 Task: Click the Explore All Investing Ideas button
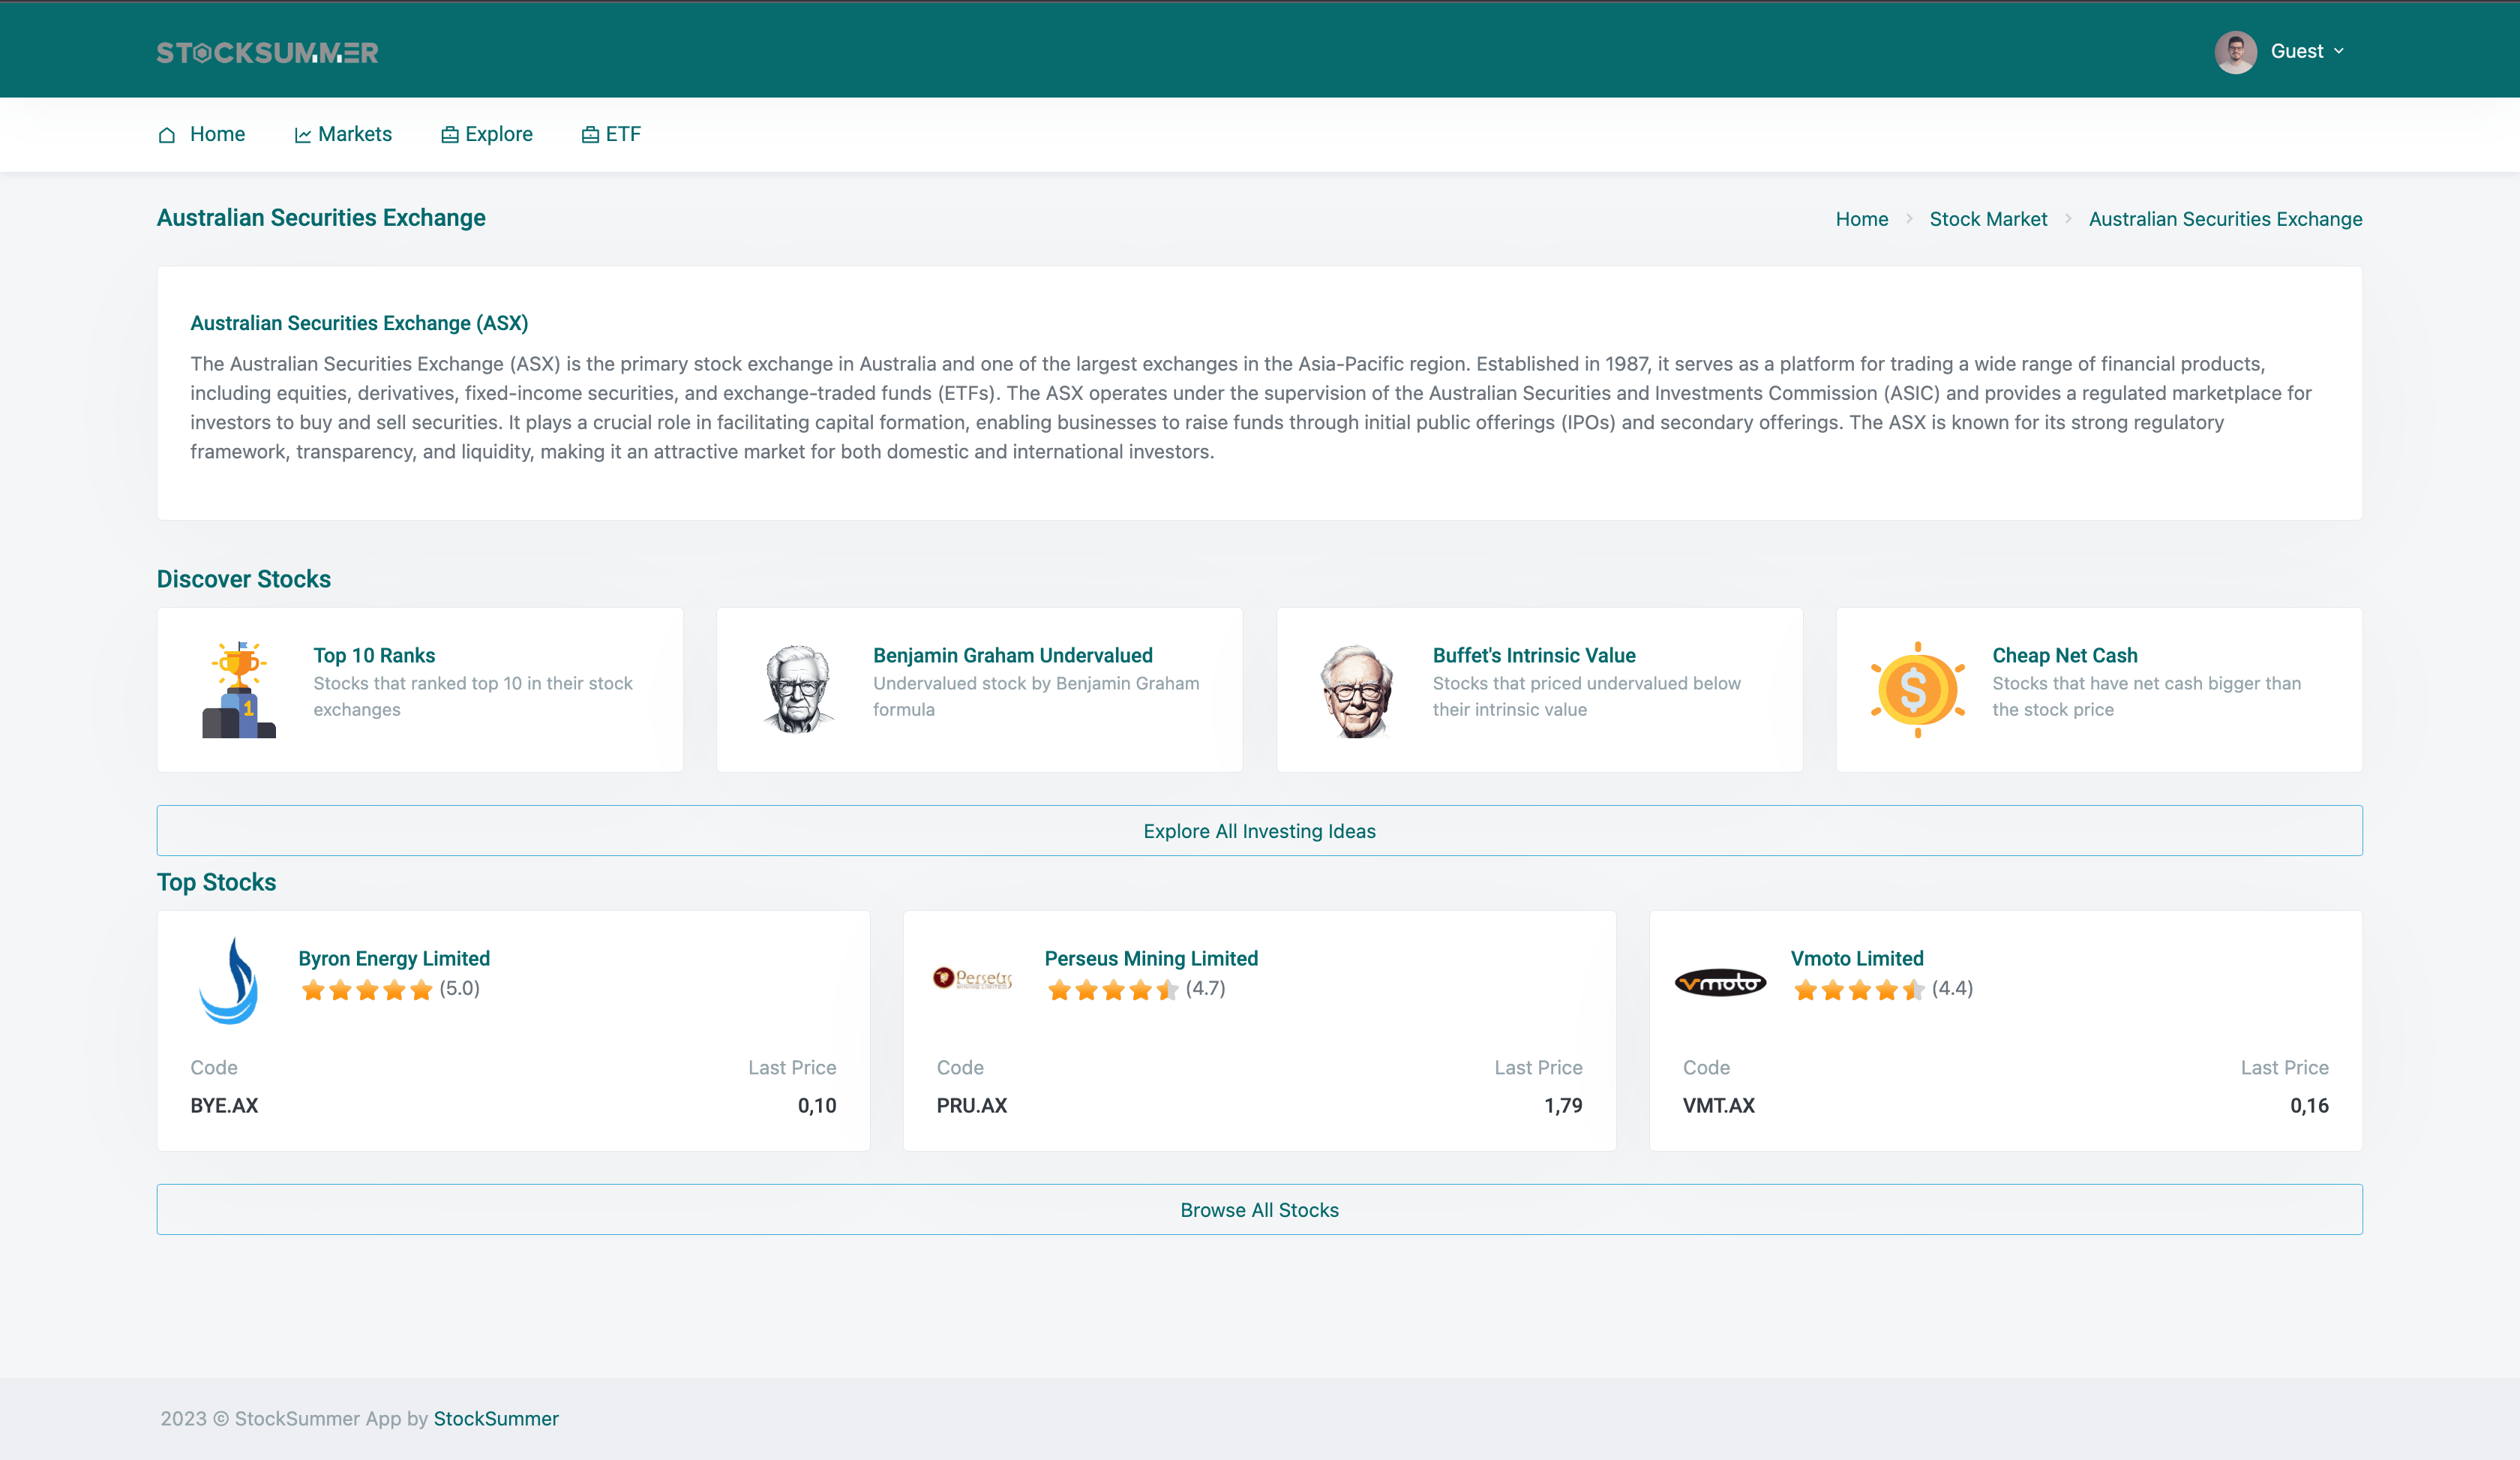click(1259, 830)
